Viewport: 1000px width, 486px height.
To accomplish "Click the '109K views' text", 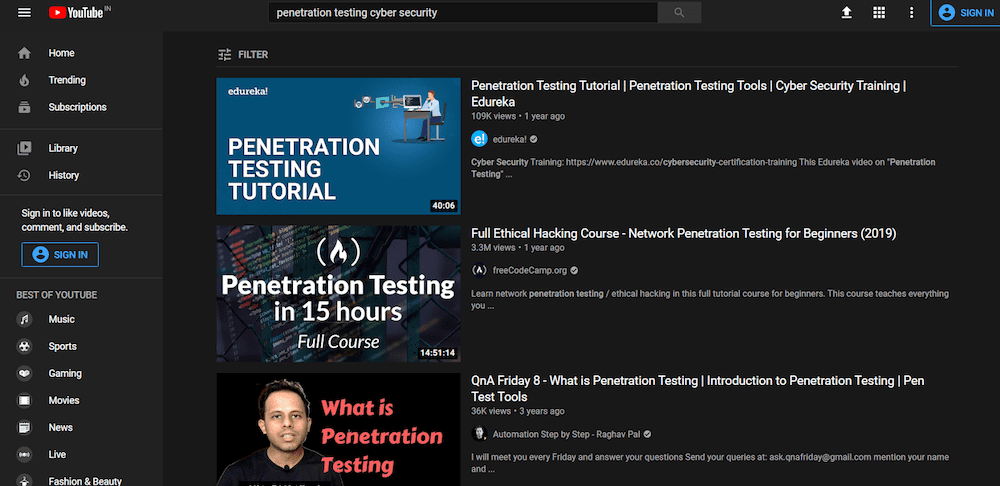I will tap(493, 117).
